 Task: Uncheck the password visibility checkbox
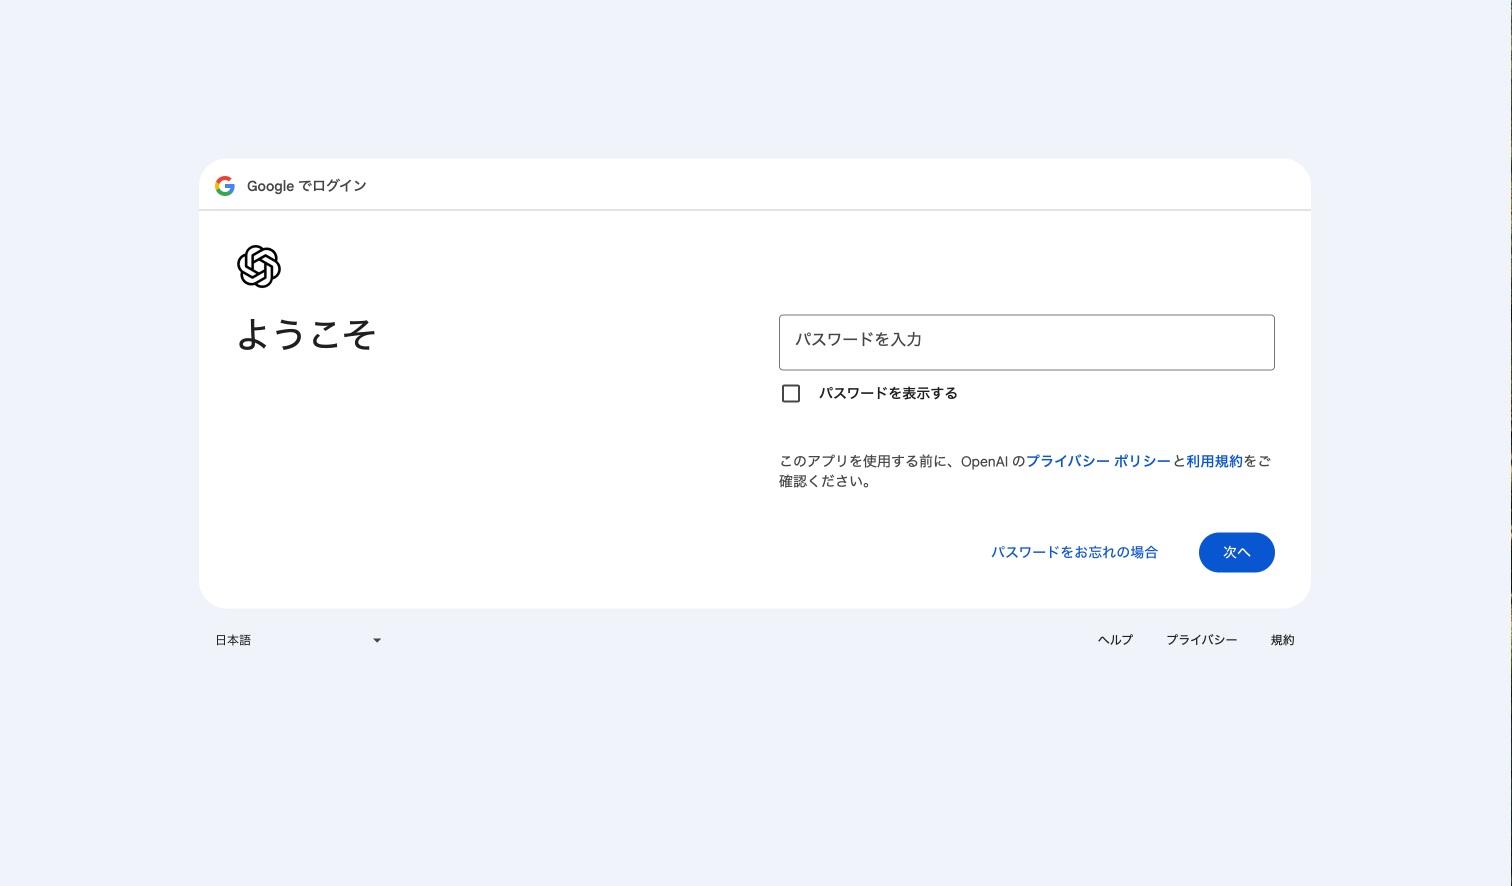791,393
